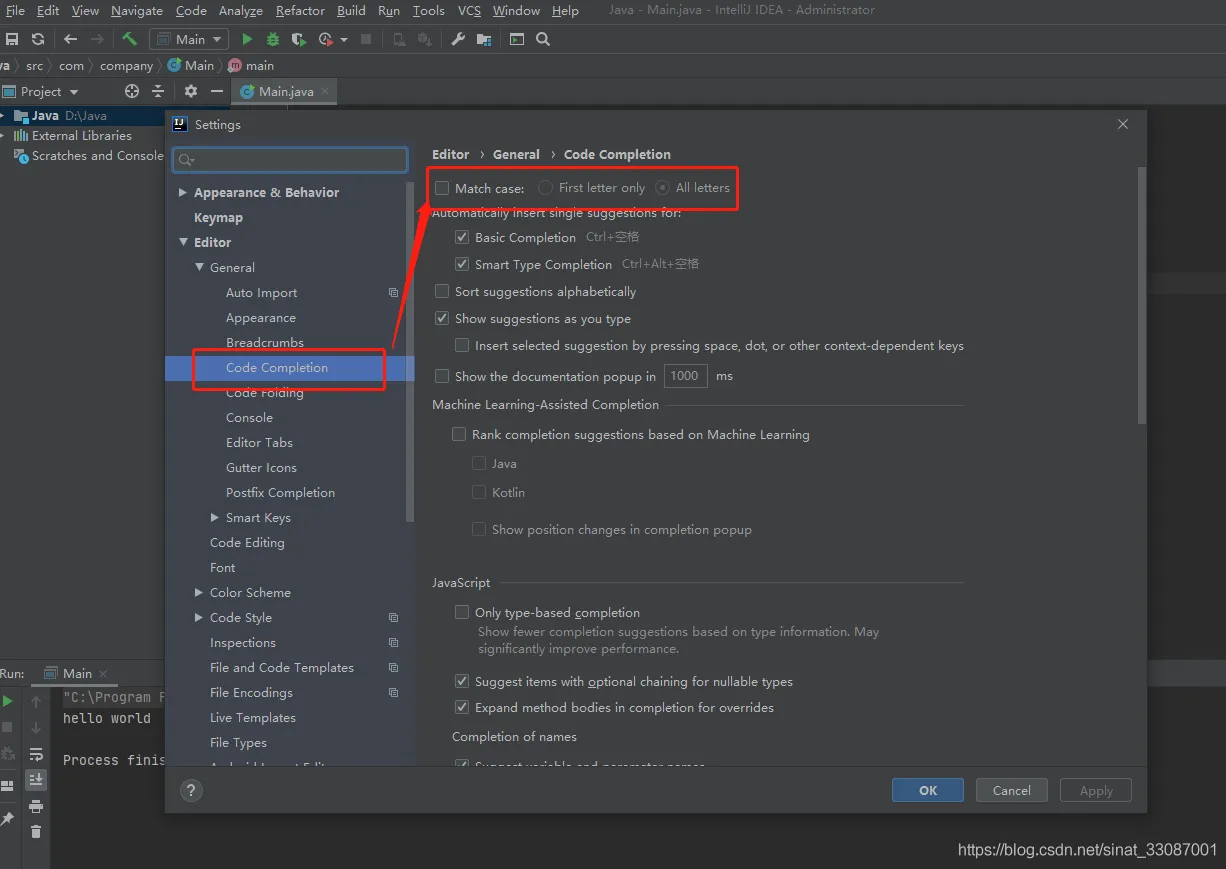
Task: Click the Run panel restore layout icon
Action: point(8,786)
